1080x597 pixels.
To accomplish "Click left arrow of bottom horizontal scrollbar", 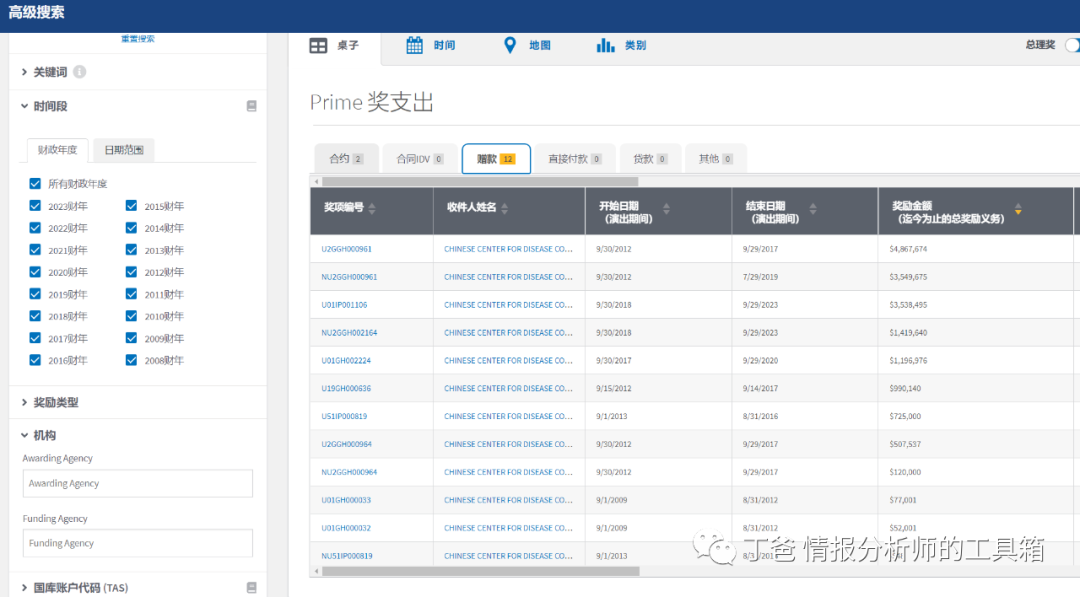I will click(316, 571).
